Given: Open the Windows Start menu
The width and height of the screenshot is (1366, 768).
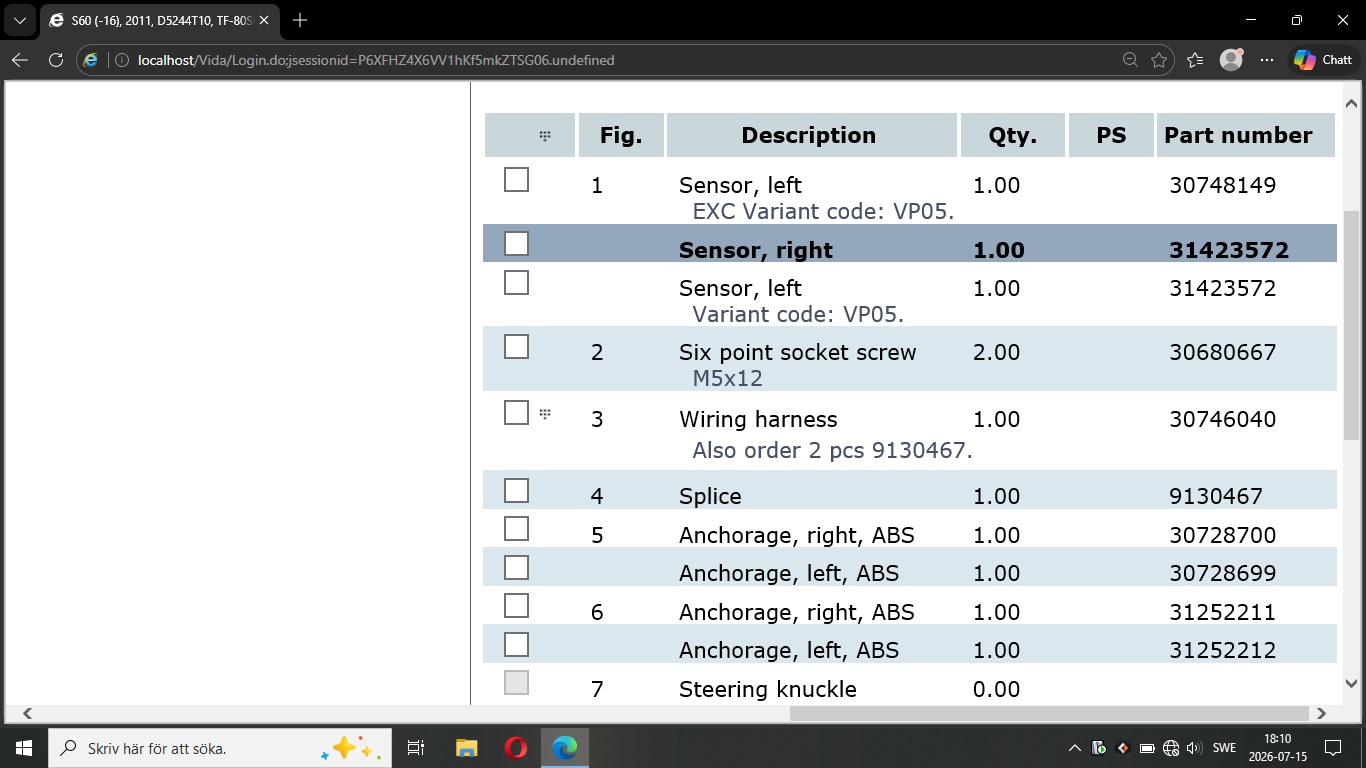Looking at the screenshot, I should point(23,747).
